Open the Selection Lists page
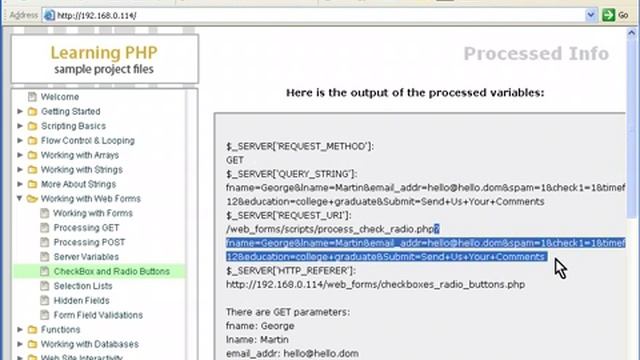640x360 pixels. [83, 286]
